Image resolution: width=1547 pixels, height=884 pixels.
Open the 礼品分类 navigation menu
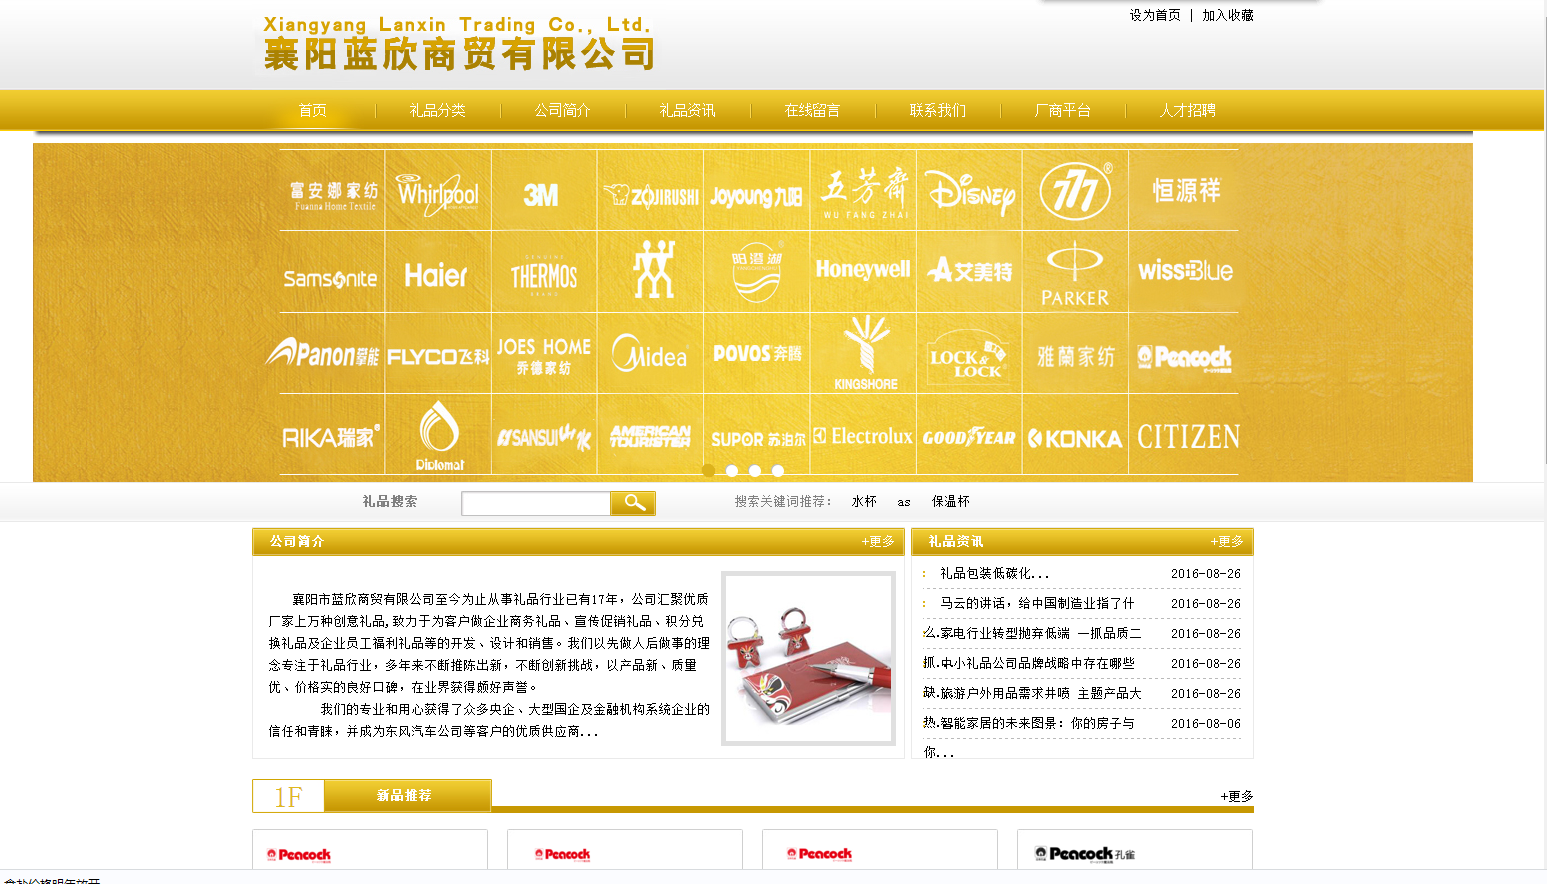pos(438,110)
